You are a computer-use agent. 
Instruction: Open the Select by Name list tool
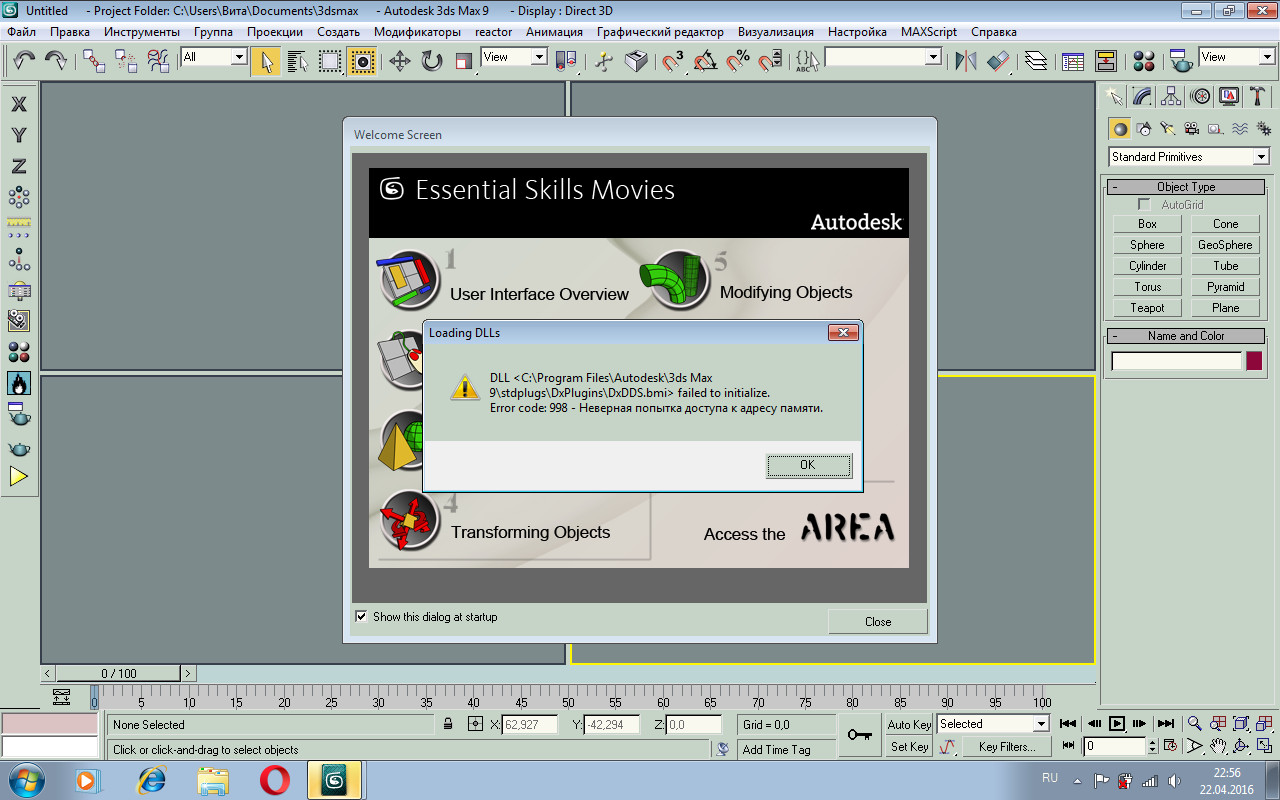click(x=298, y=61)
